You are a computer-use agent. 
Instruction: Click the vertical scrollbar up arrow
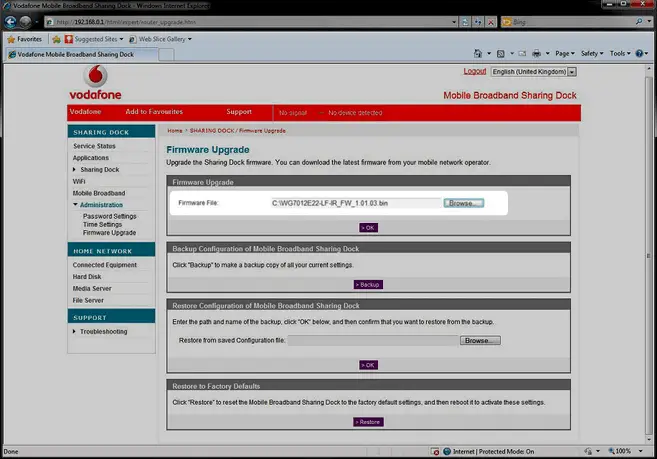[x=649, y=68]
